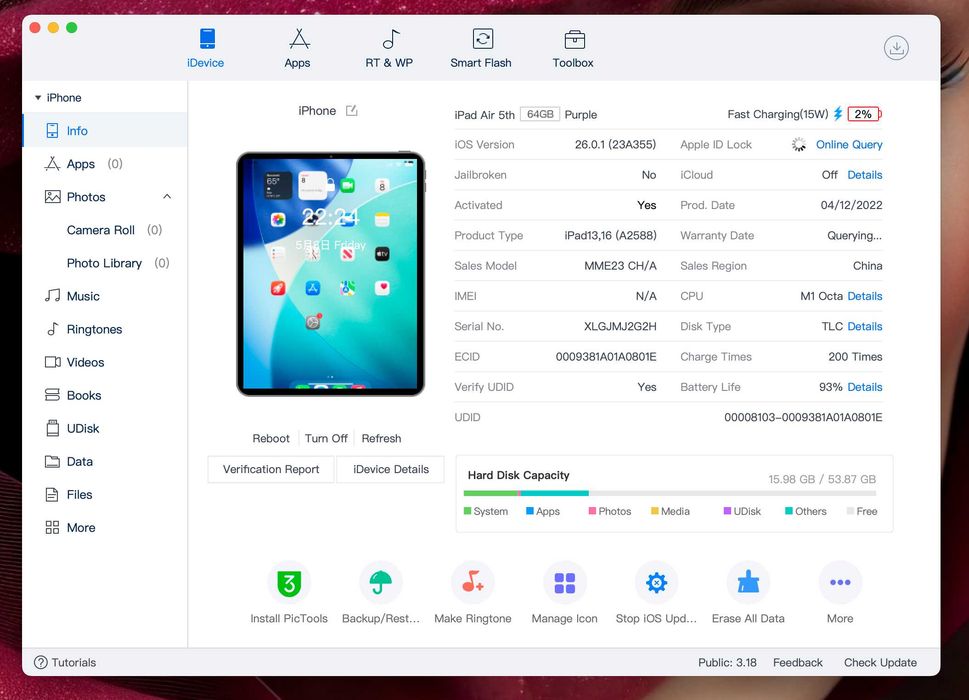The image size is (969, 700).
Task: Click the Photos legend color swatch
Action: click(592, 511)
